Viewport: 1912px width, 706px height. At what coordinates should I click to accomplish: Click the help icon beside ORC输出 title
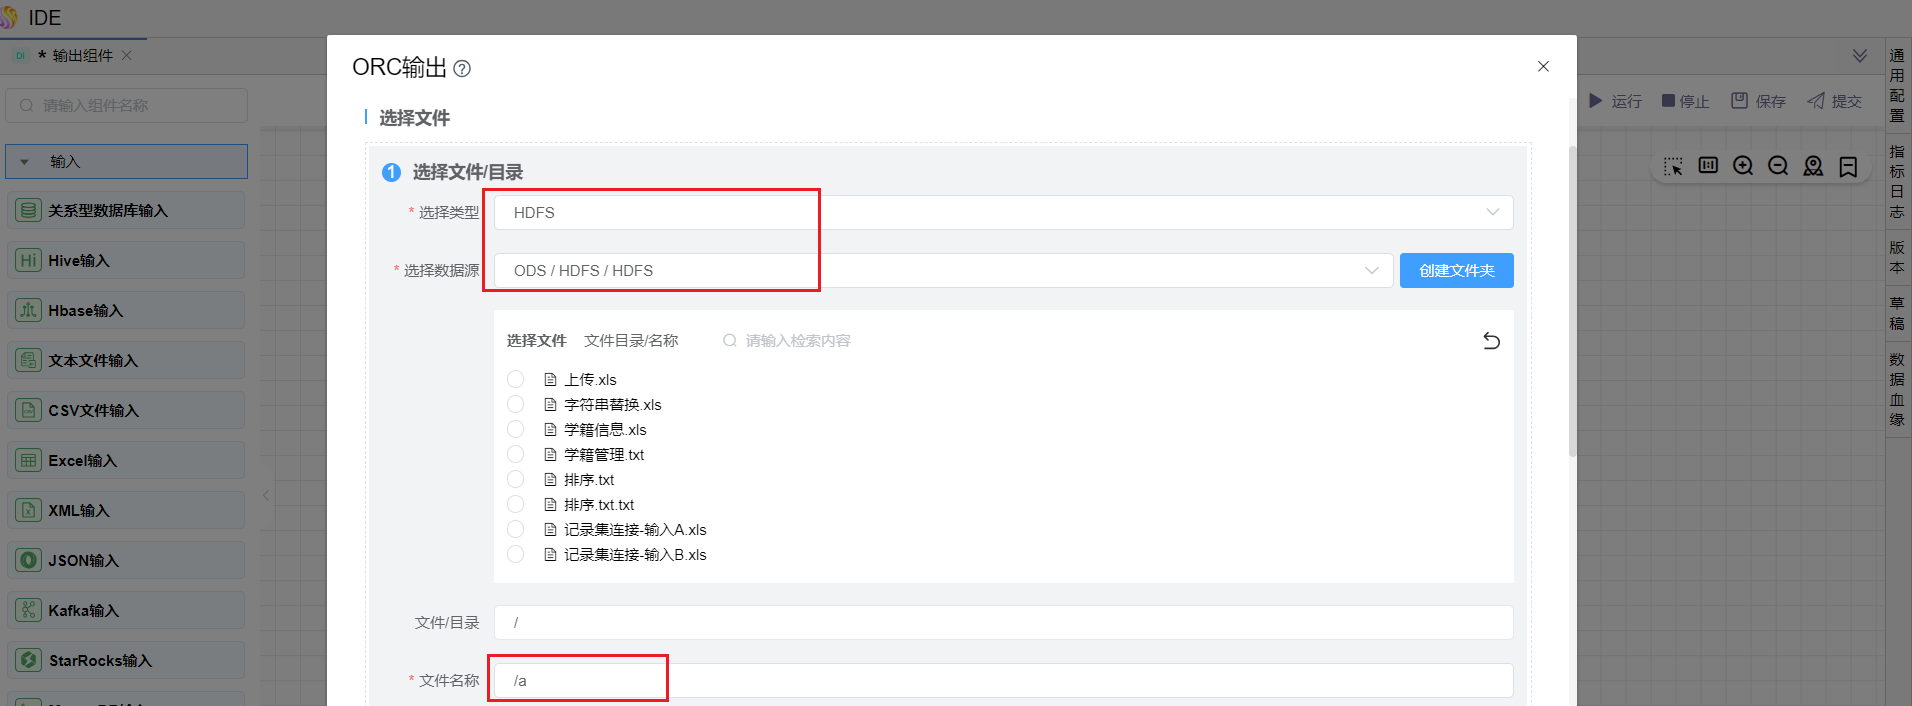[x=462, y=69]
